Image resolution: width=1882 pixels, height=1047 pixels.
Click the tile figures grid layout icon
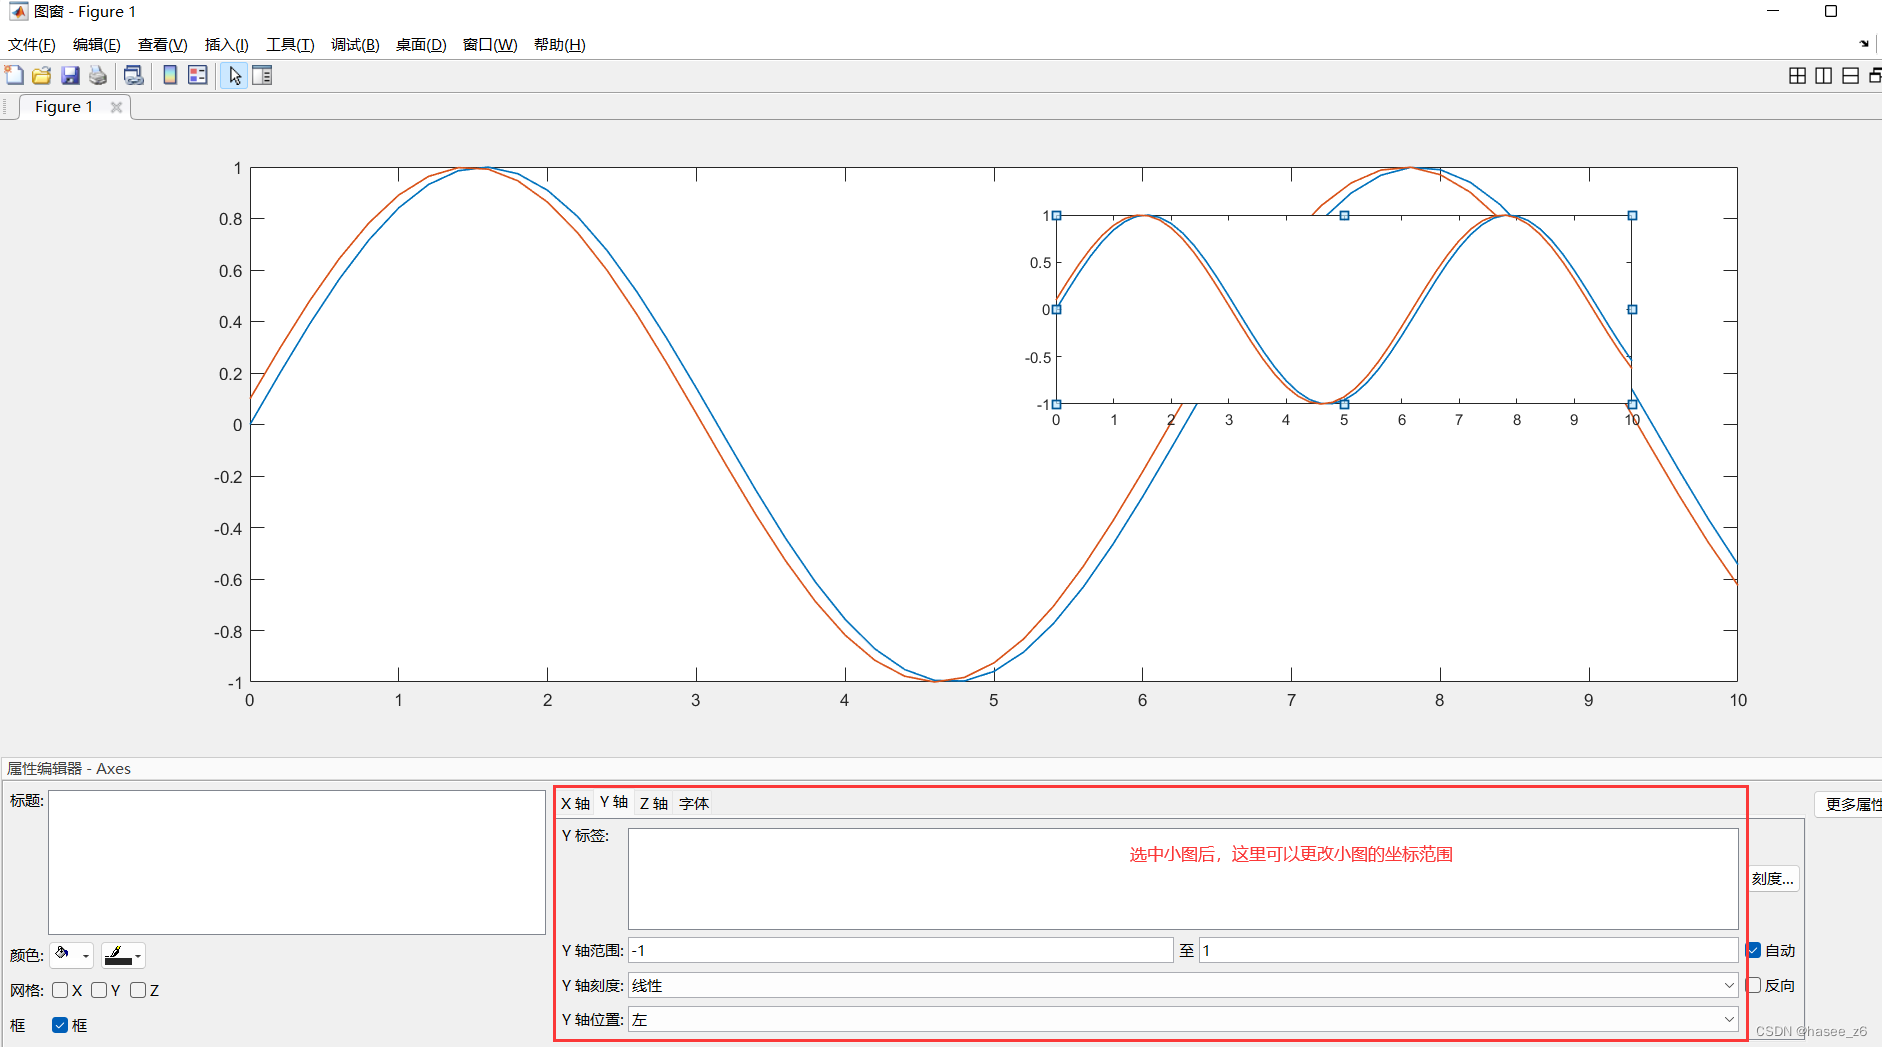1797,76
